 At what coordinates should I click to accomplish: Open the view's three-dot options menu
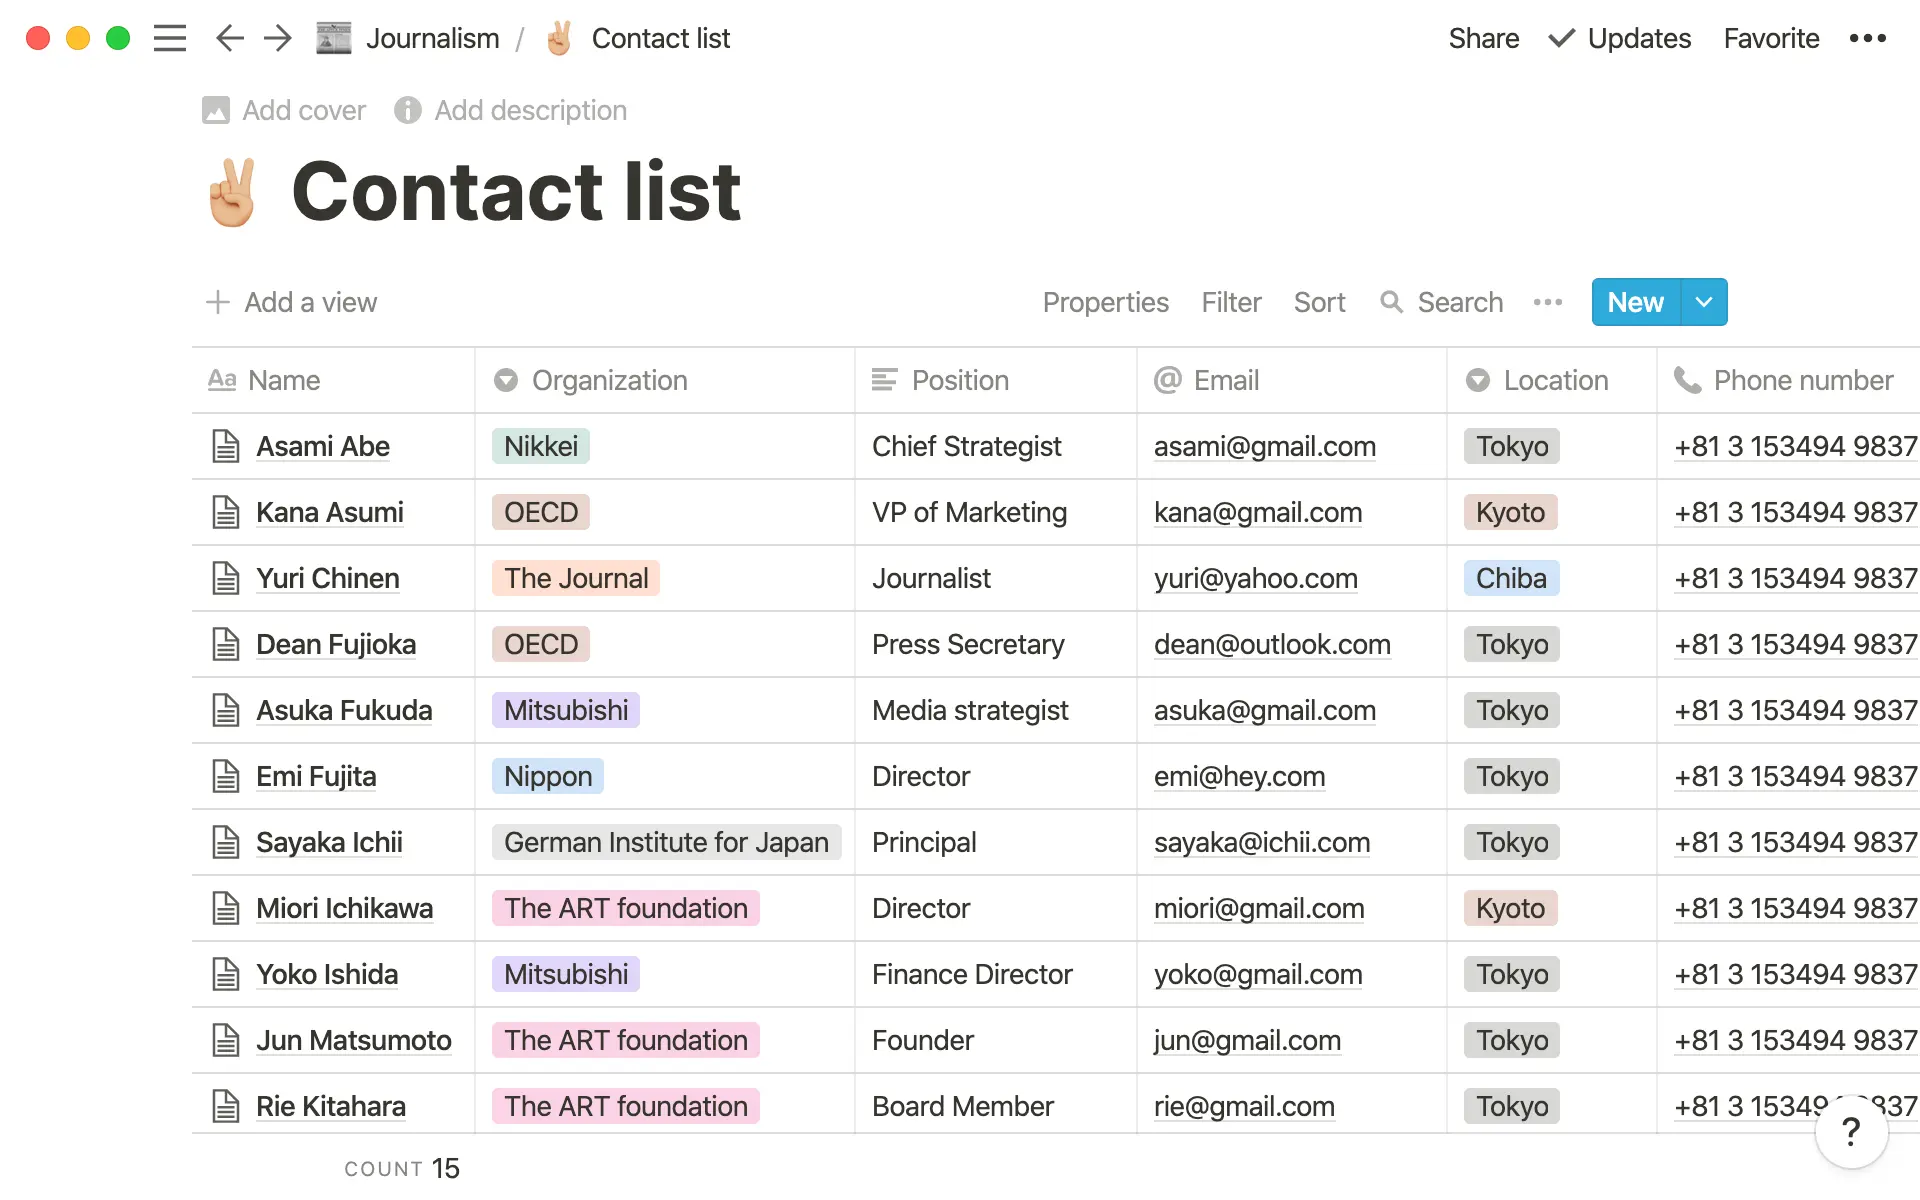1547,302
